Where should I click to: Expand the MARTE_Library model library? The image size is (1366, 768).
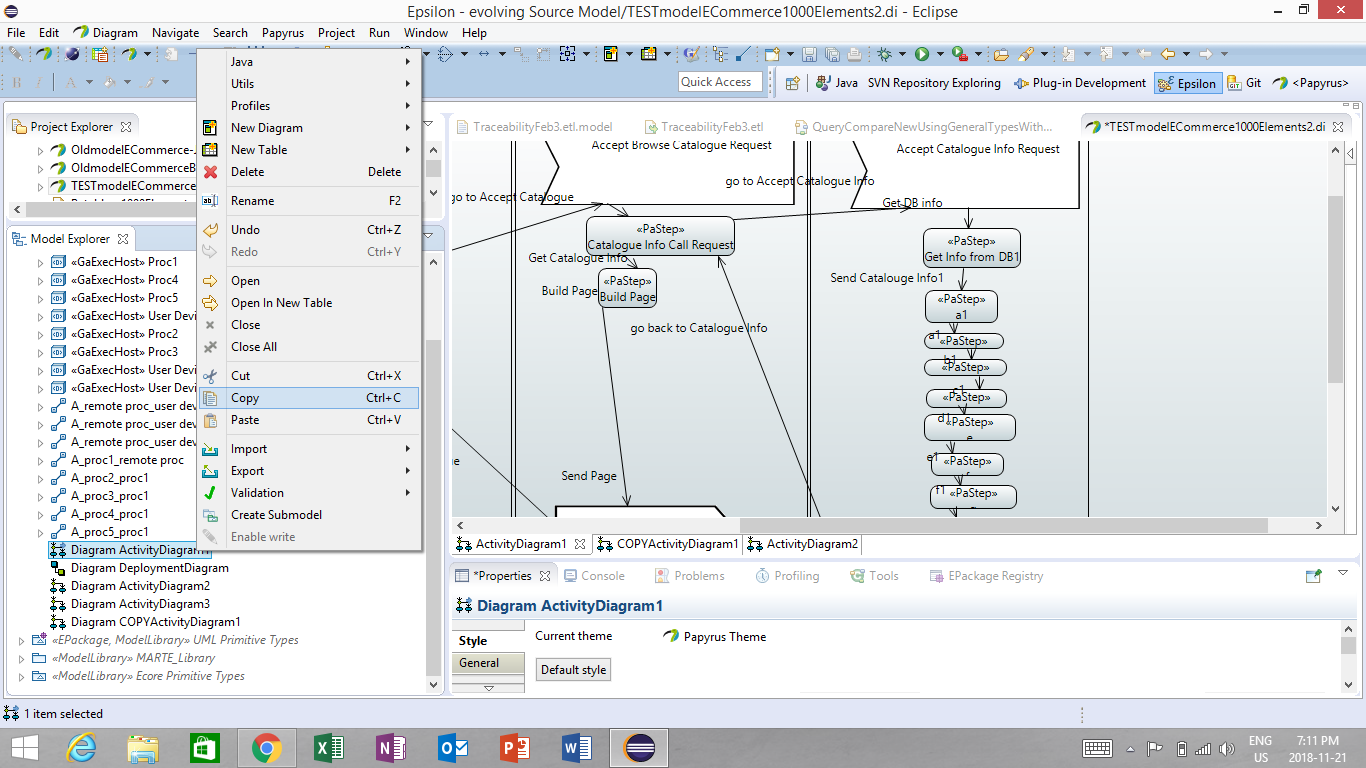coord(21,658)
